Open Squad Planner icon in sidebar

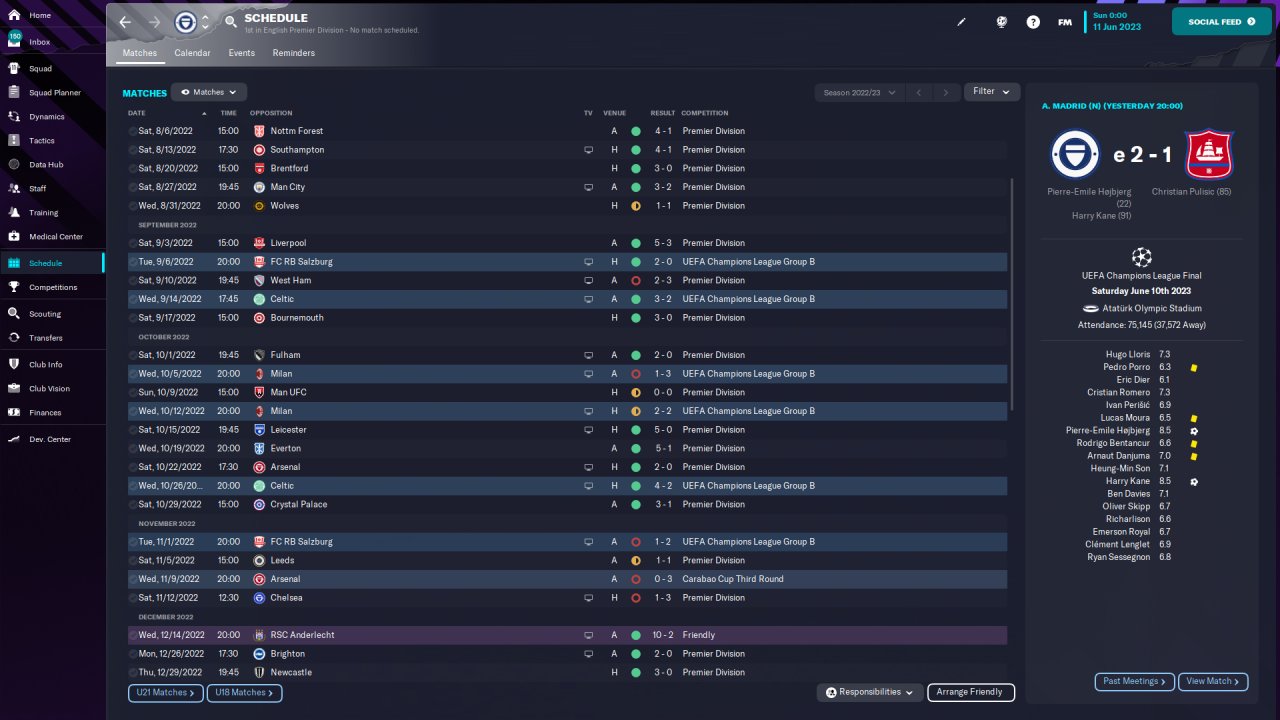[x=14, y=93]
